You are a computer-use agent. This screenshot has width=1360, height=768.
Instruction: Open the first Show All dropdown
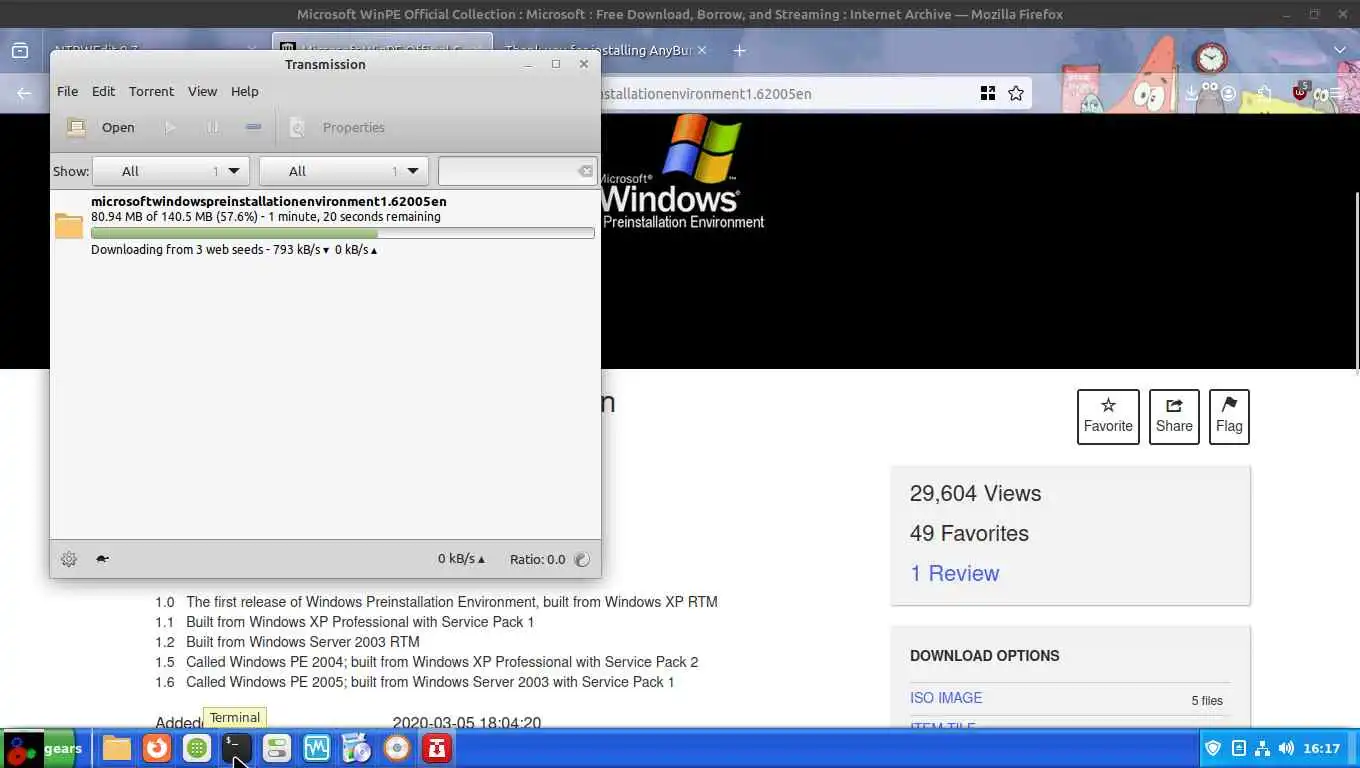click(x=170, y=171)
